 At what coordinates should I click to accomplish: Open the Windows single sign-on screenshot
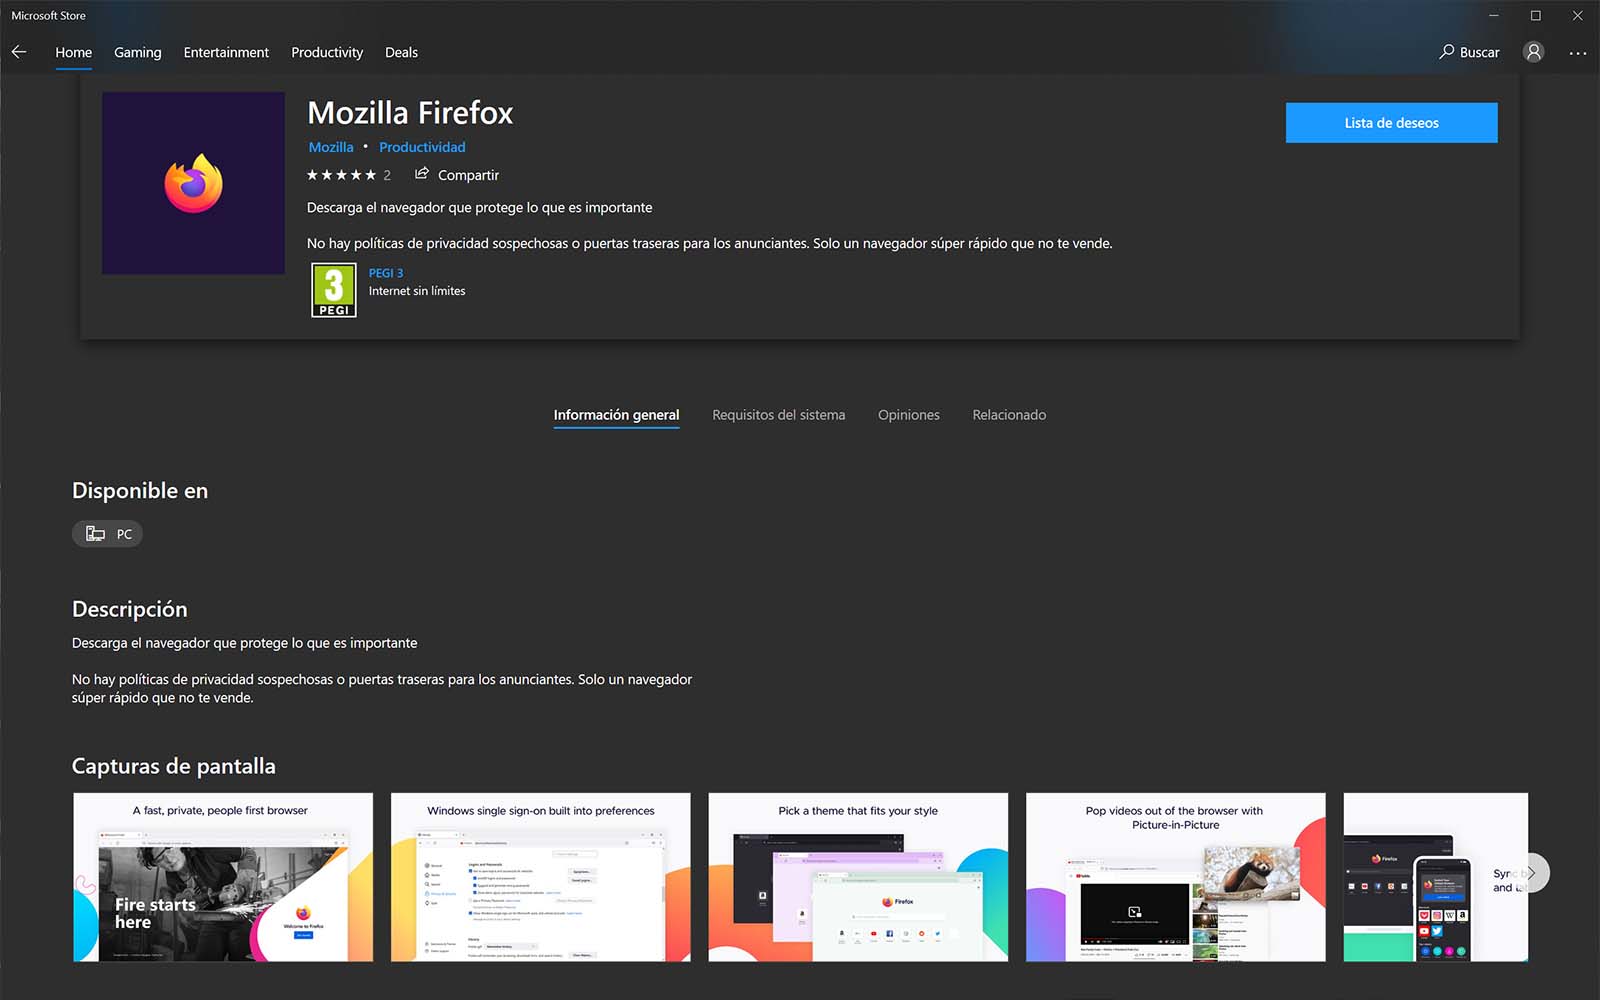(x=541, y=877)
